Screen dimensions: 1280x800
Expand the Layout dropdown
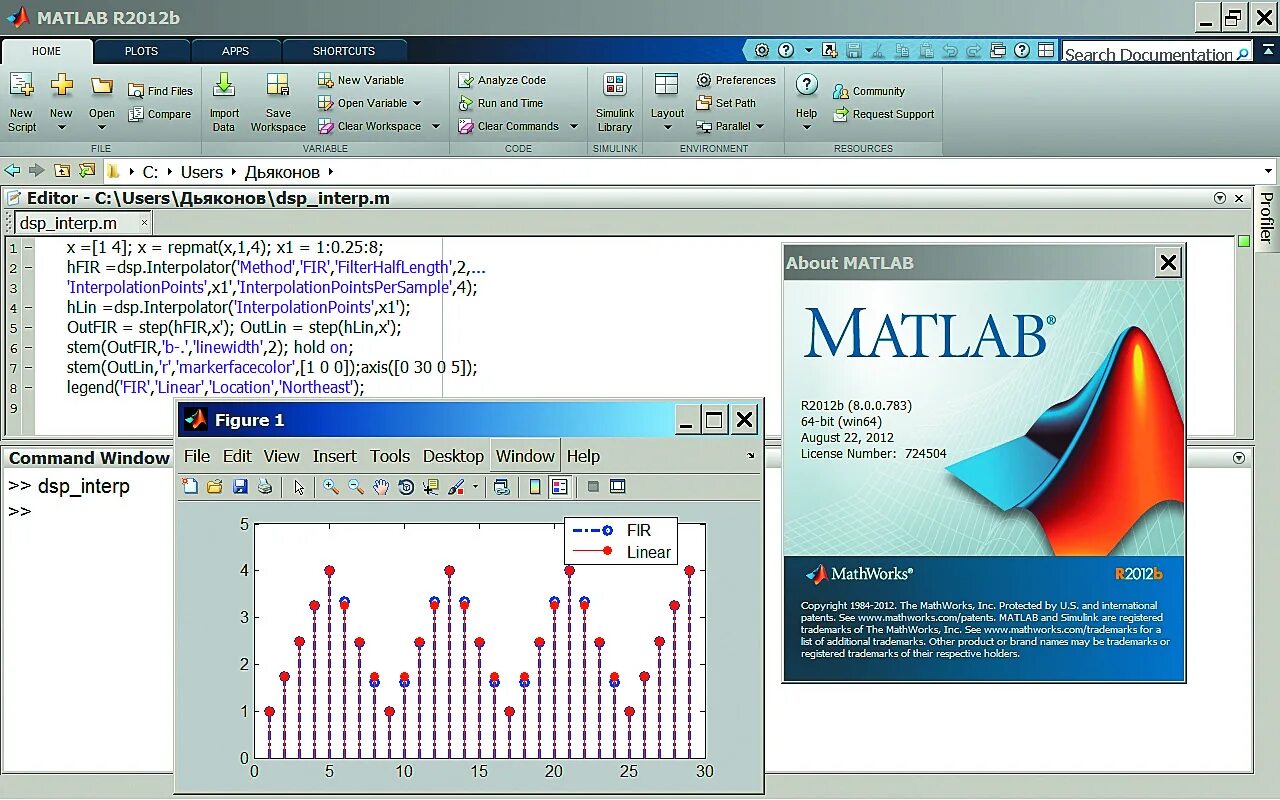click(x=668, y=128)
